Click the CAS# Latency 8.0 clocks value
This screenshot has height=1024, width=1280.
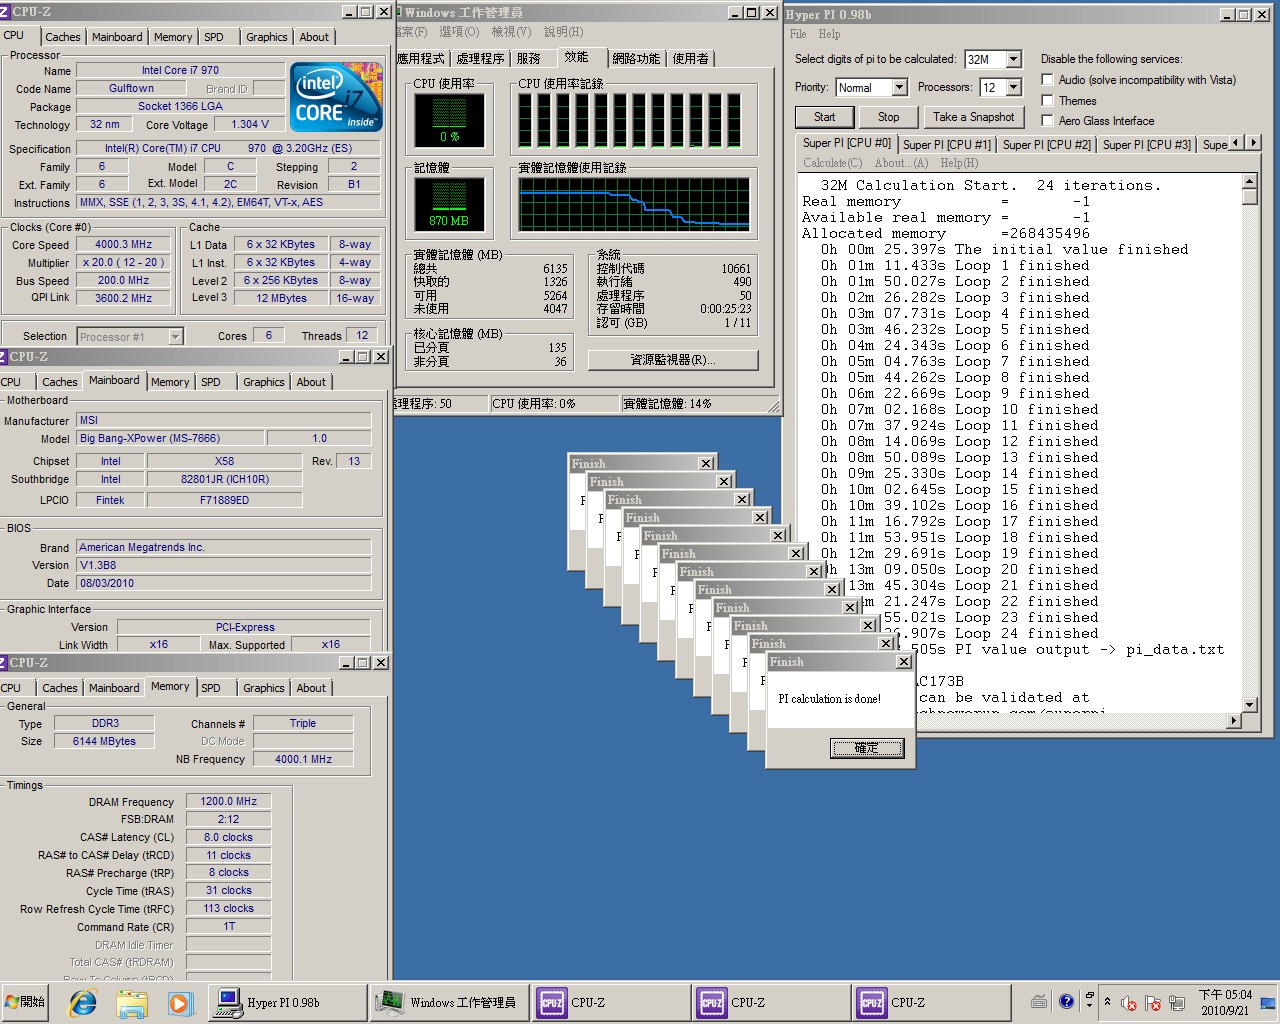228,837
